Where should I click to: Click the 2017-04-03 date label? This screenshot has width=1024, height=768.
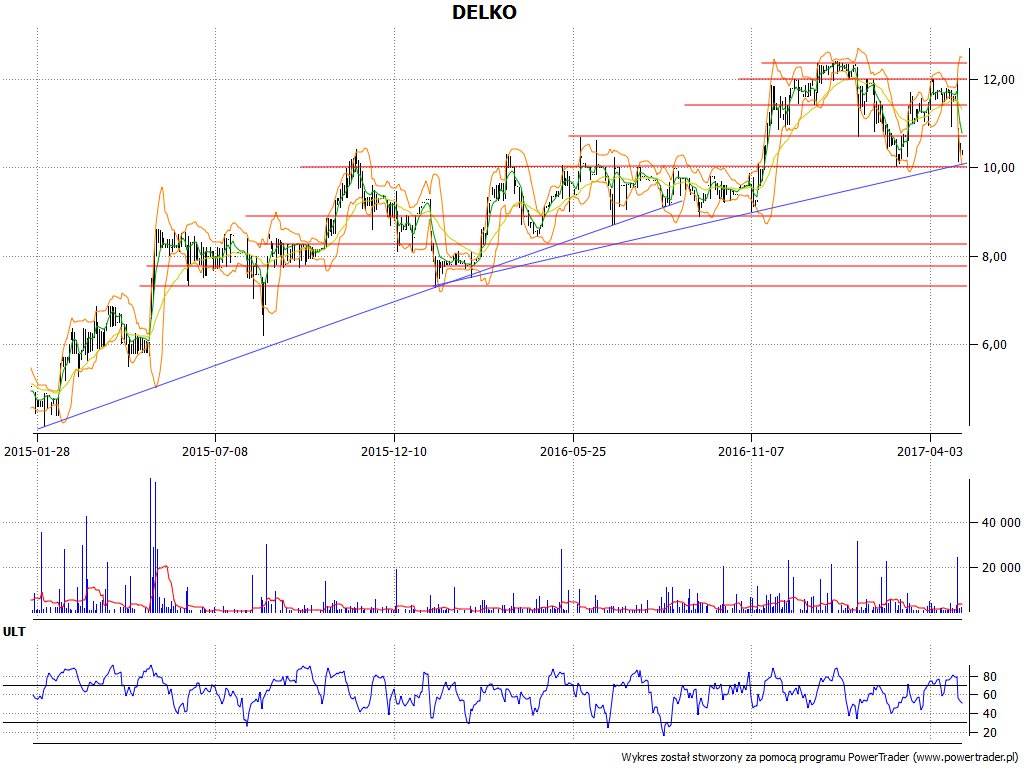tap(930, 451)
